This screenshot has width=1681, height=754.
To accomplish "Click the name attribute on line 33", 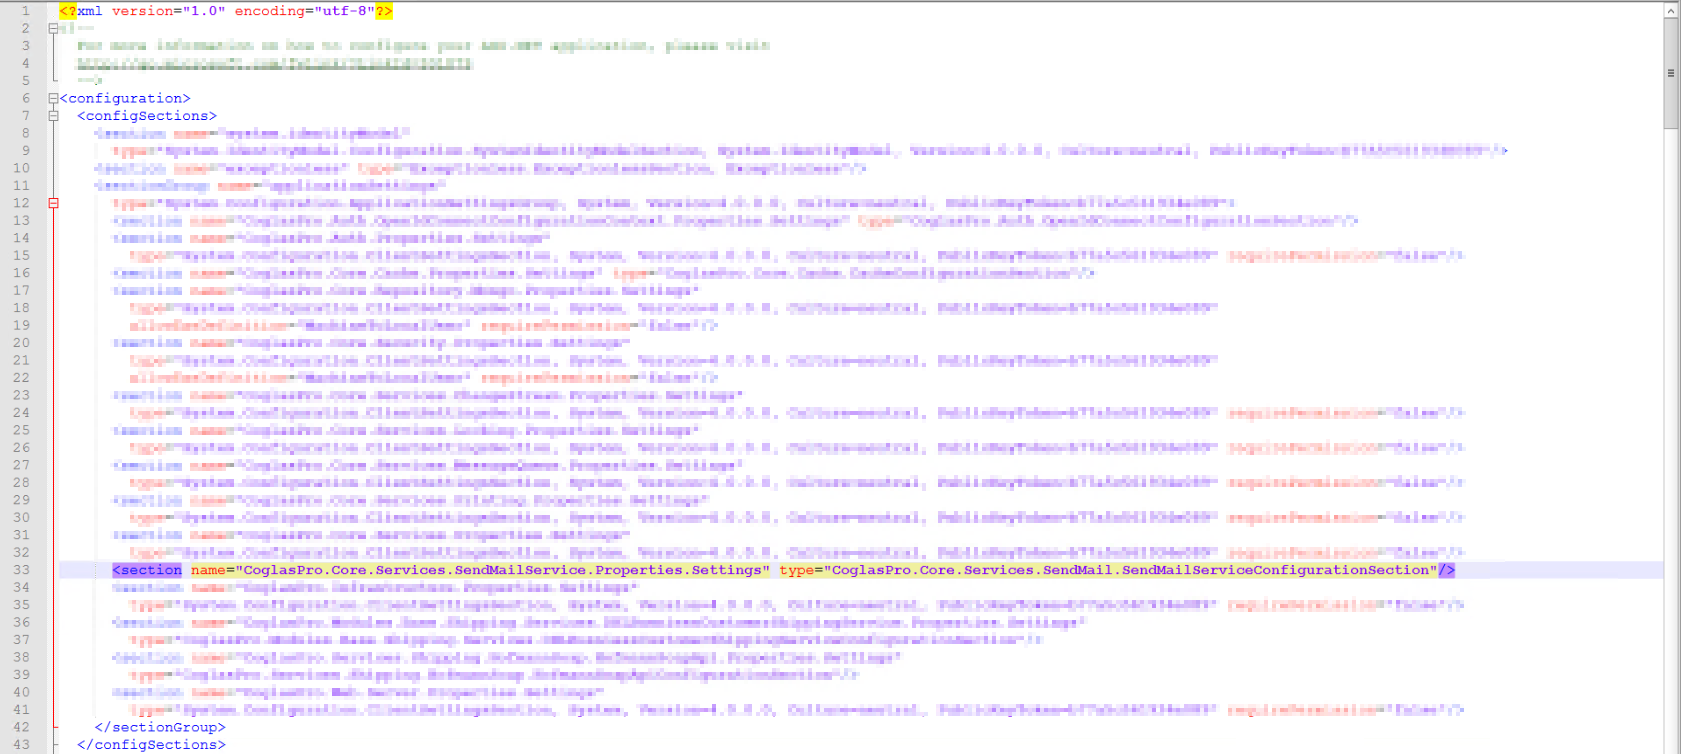I will point(208,570).
